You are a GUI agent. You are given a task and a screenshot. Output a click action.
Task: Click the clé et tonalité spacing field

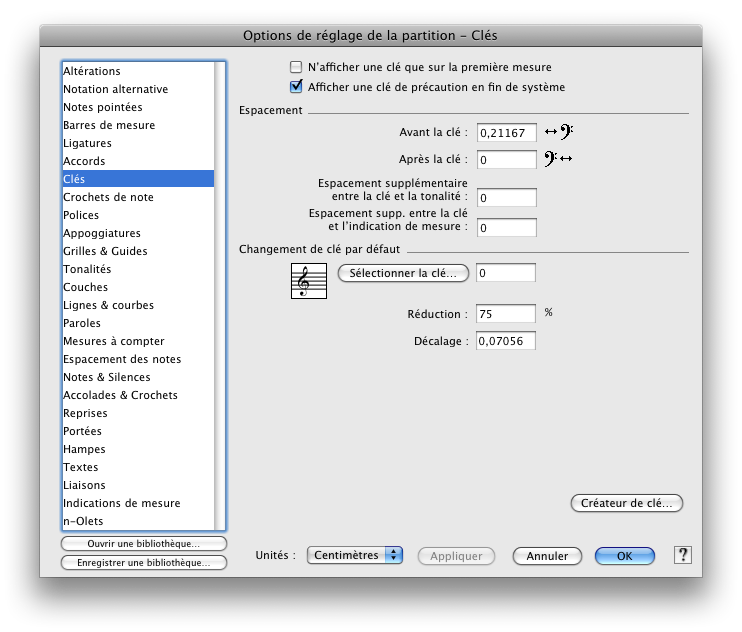coord(506,198)
